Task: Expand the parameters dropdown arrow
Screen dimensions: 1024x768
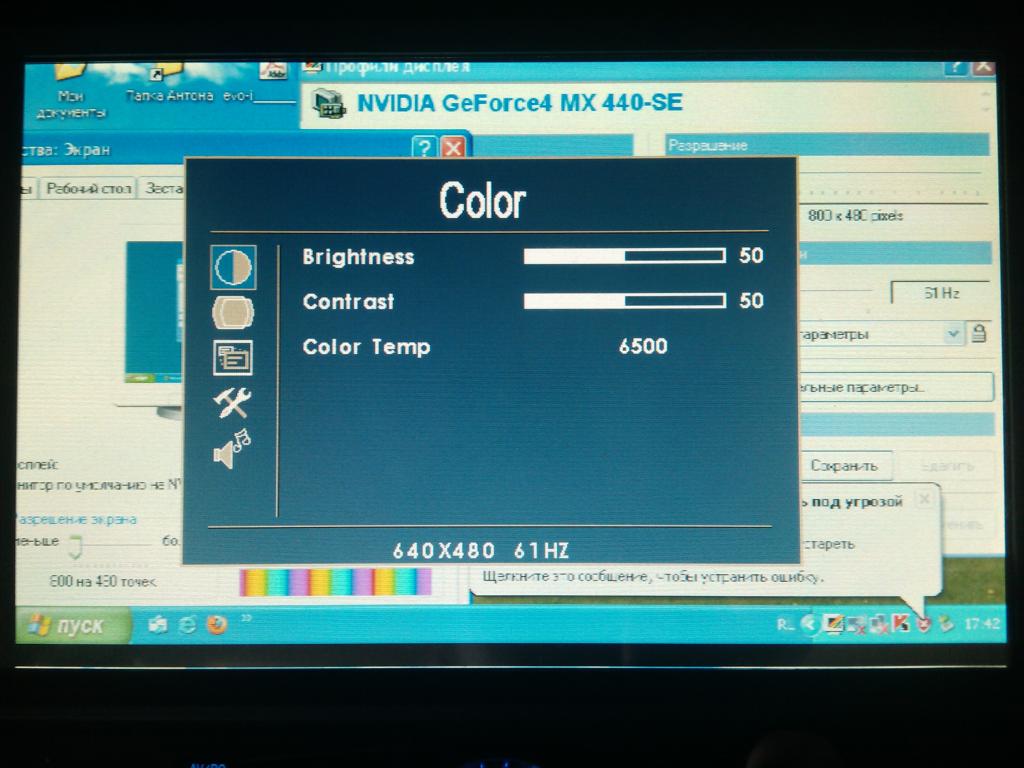Action: [953, 334]
